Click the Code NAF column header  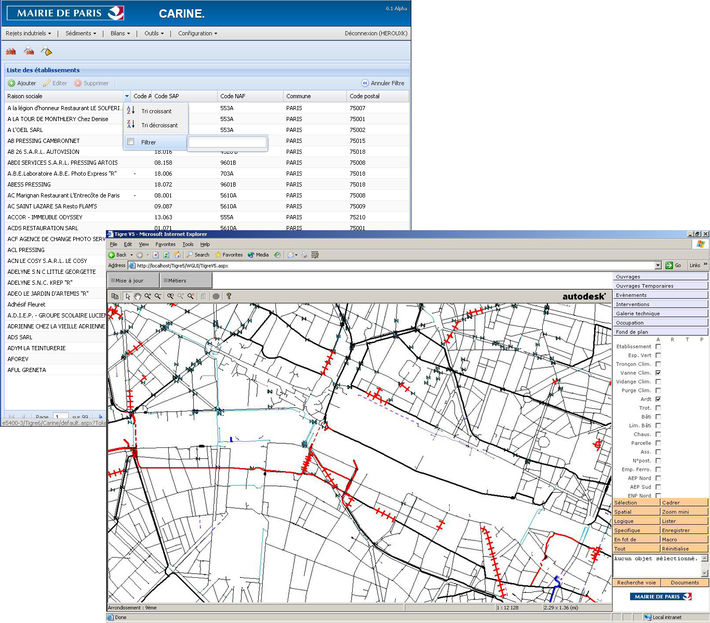250,96
